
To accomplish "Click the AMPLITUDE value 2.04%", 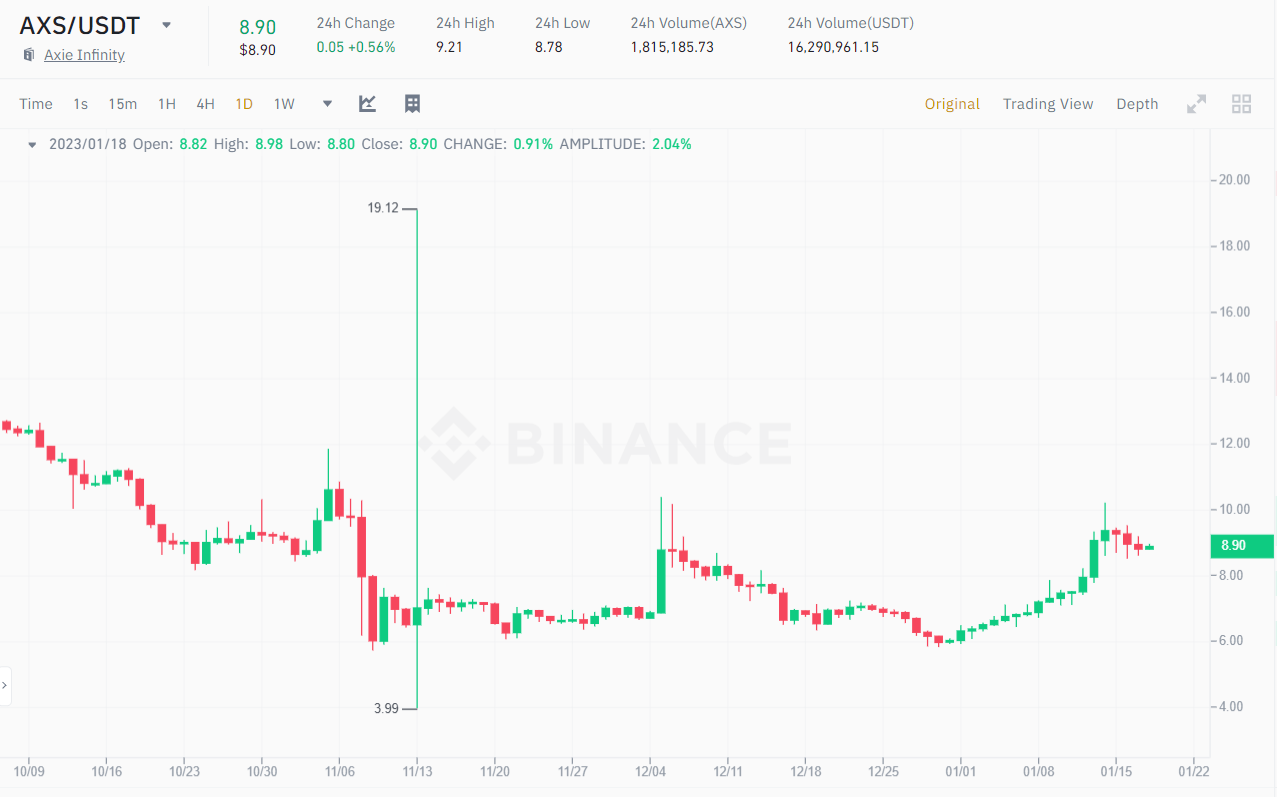I will click(x=671, y=144).
